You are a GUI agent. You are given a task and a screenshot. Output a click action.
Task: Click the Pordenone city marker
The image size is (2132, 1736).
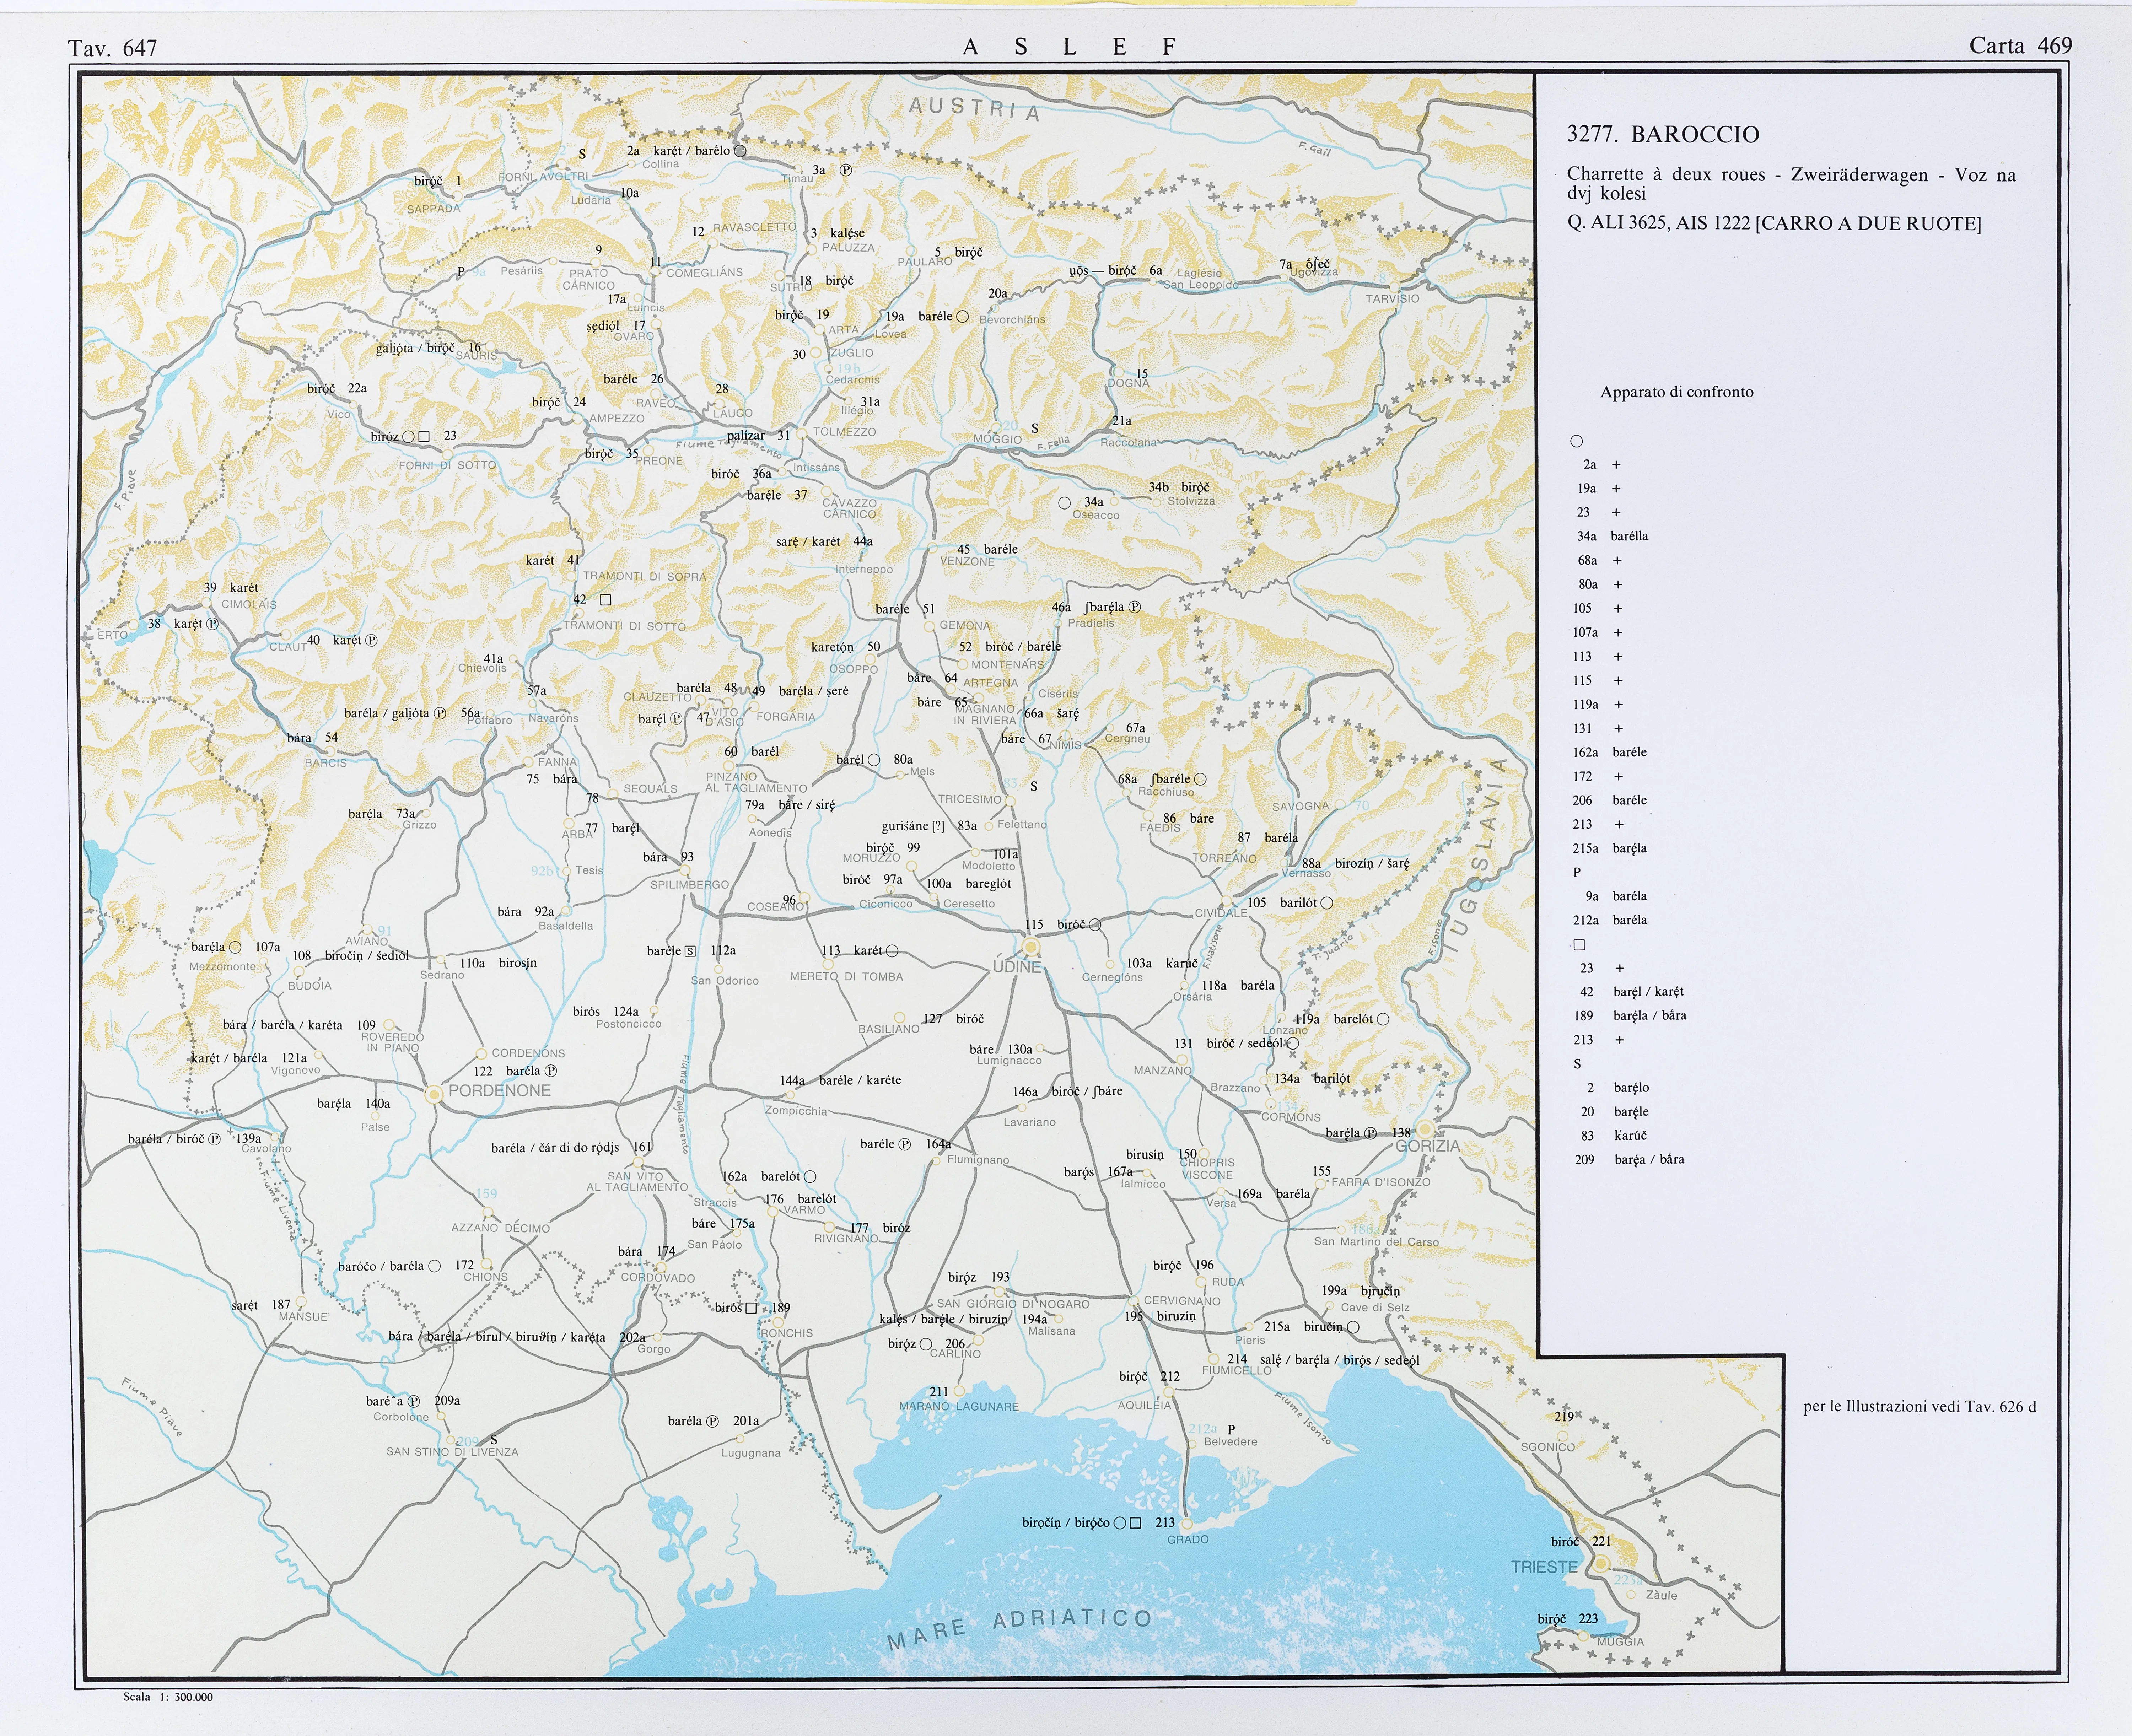point(433,1094)
